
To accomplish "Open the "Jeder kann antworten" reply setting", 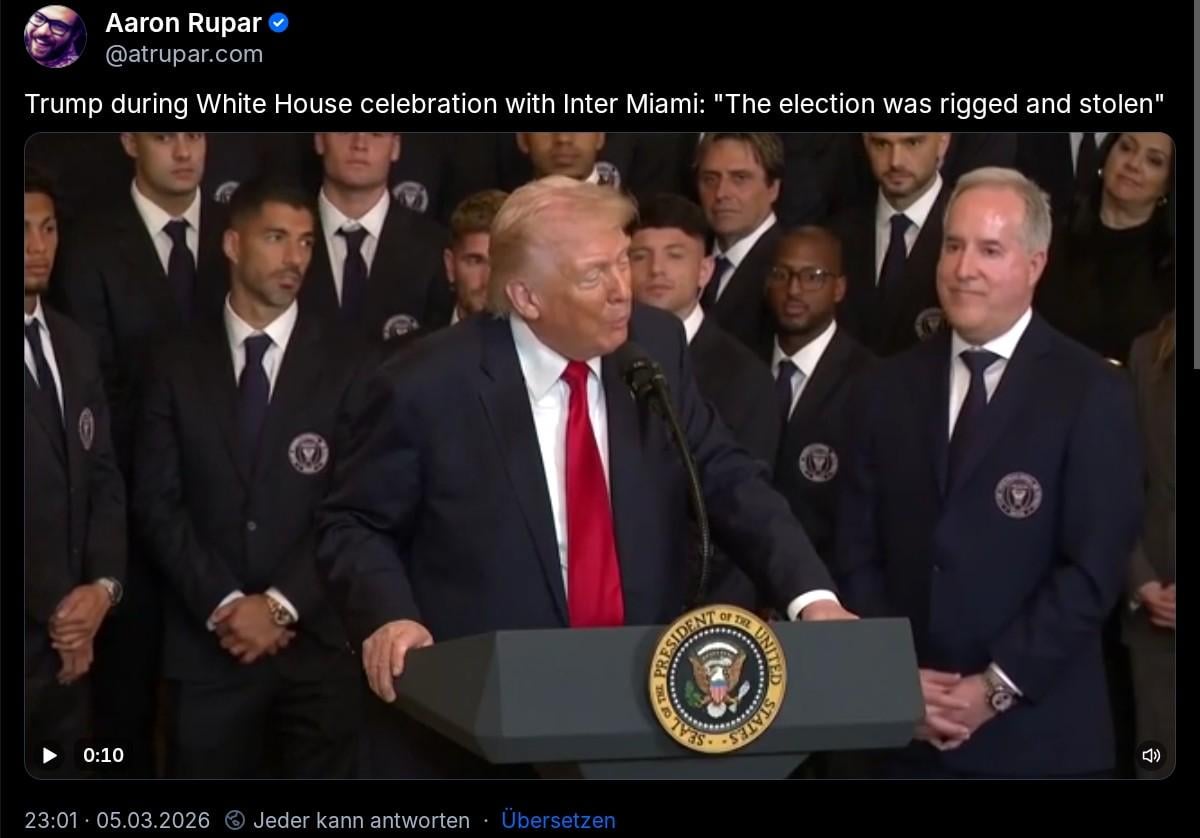I will [x=361, y=820].
